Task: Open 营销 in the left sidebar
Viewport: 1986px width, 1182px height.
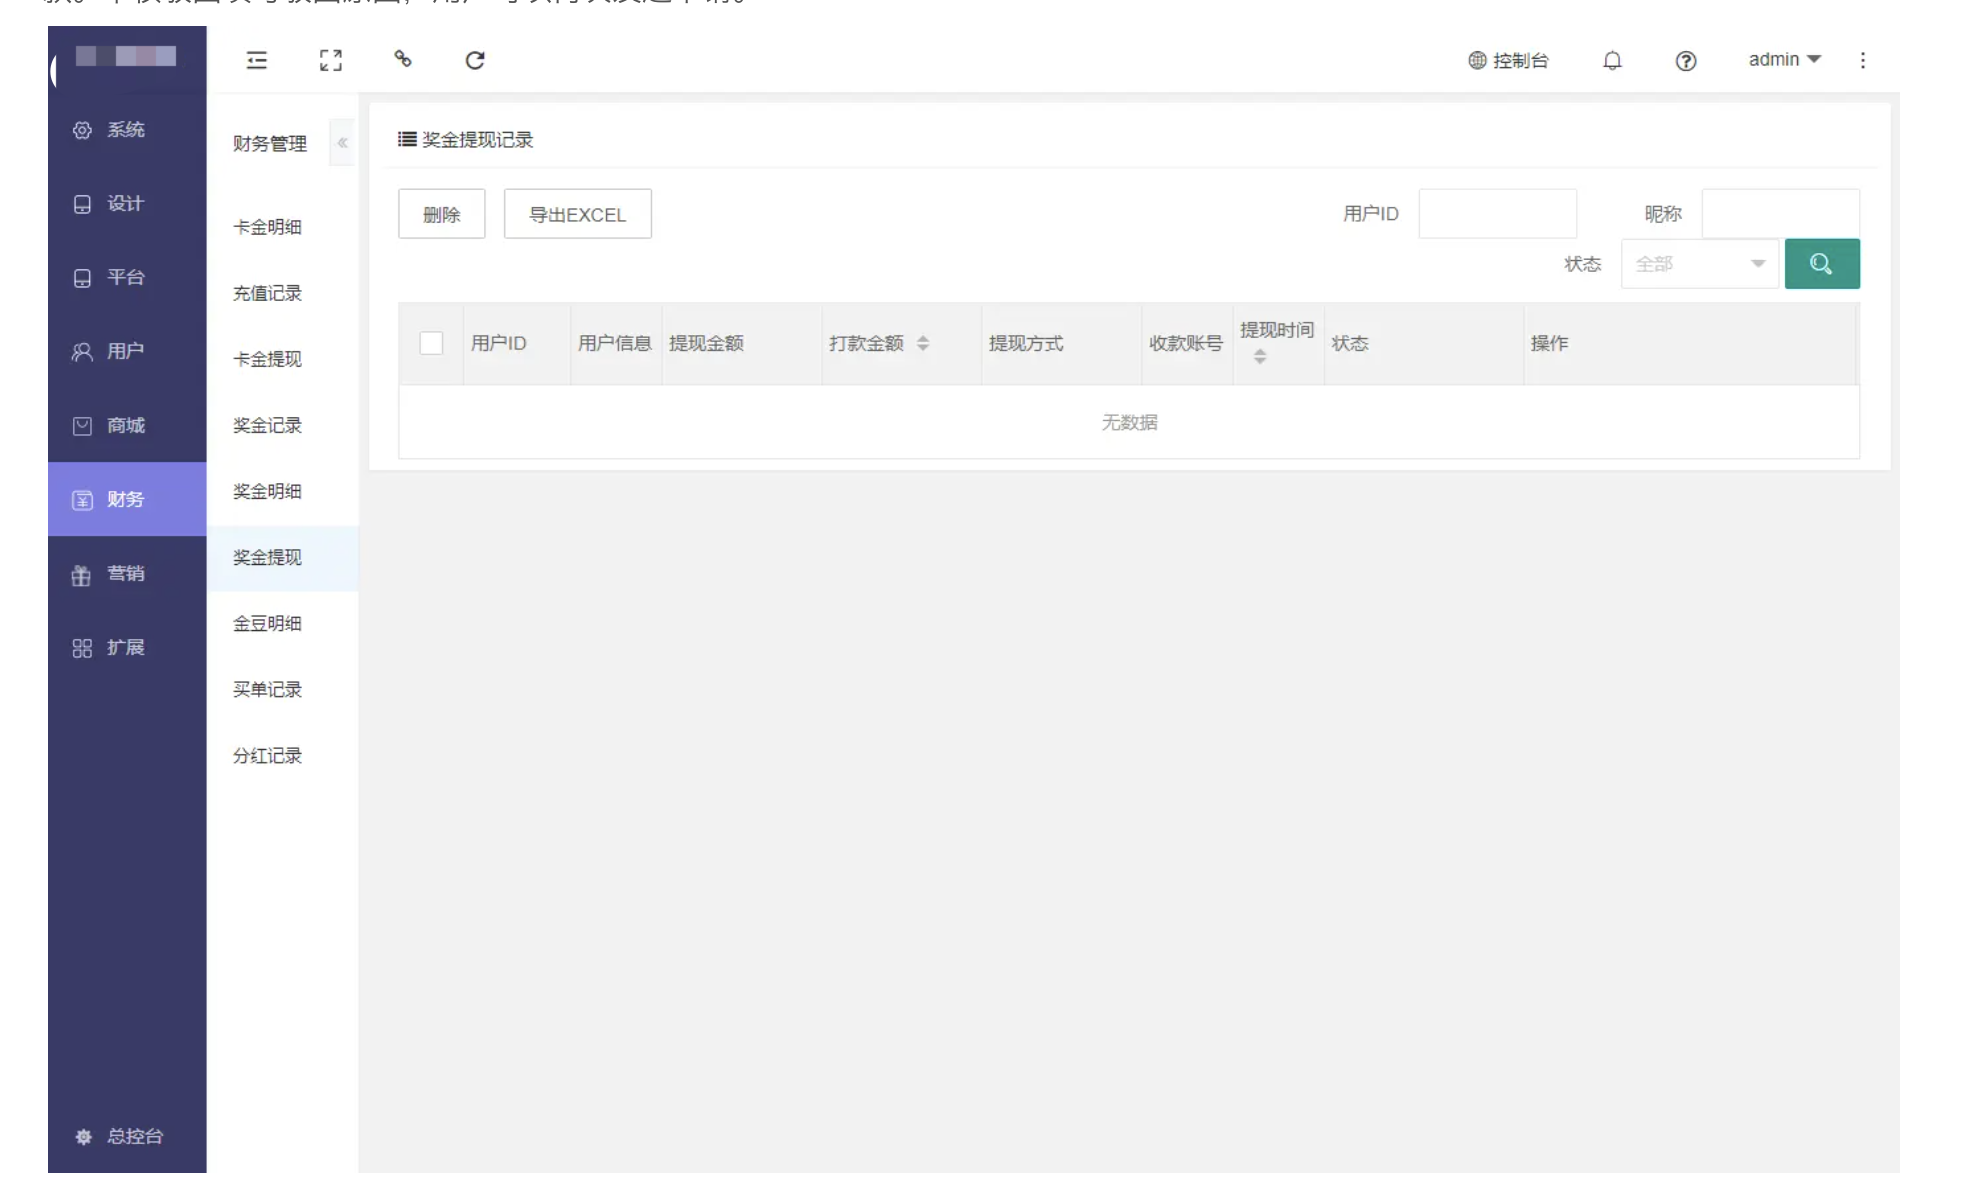Action: click(127, 574)
